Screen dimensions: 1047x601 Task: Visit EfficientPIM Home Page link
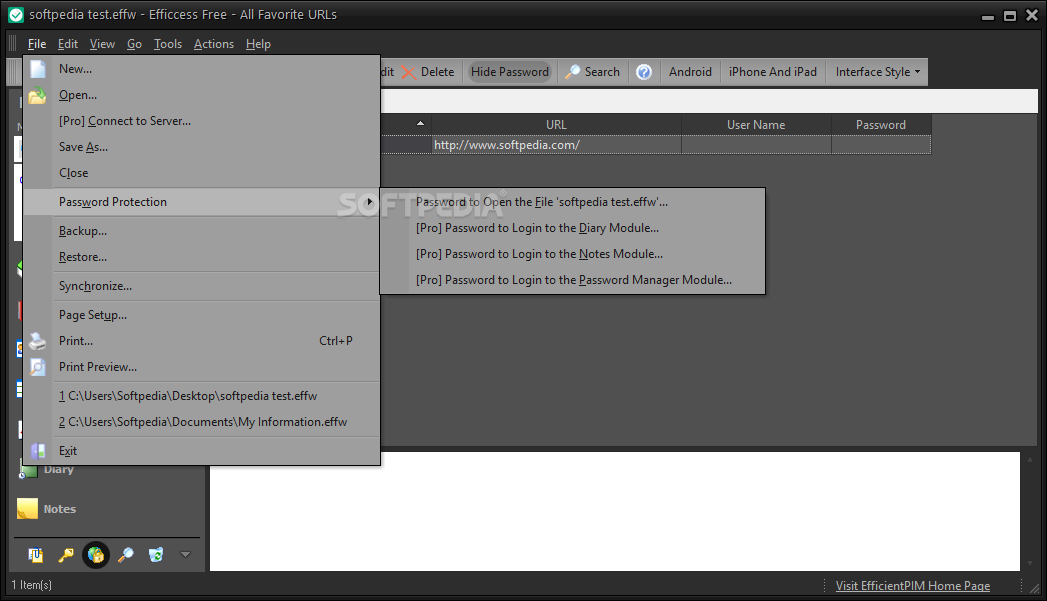913,586
